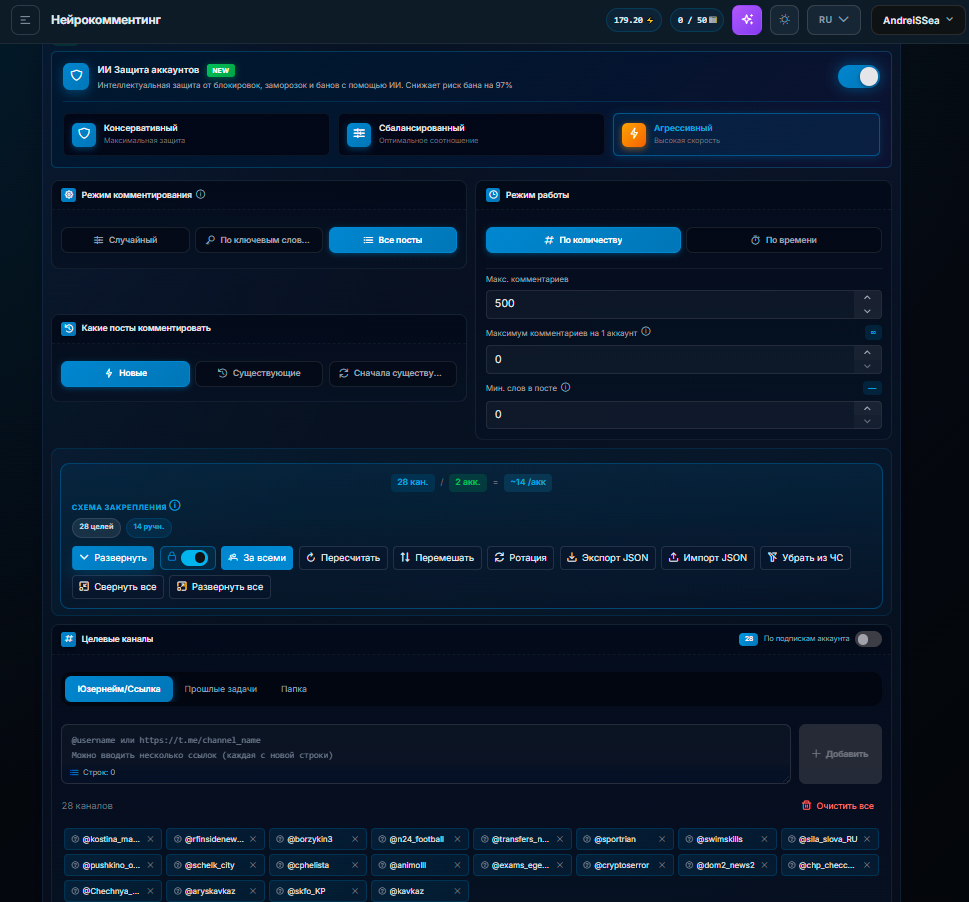Image resolution: width=969 pixels, height=902 pixels.
Task: Click the Импорт JSON button
Action: [708, 558]
